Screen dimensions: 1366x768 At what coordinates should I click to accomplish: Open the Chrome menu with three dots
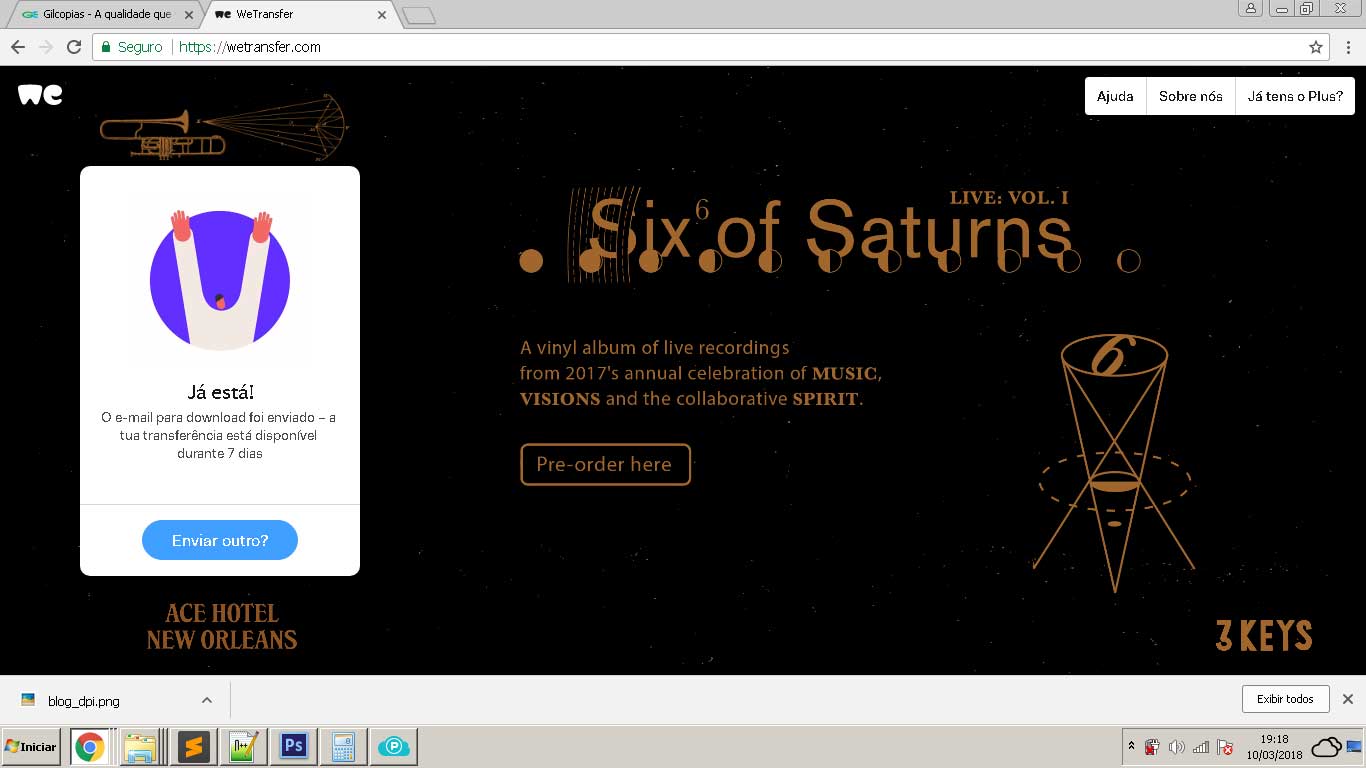(1348, 47)
